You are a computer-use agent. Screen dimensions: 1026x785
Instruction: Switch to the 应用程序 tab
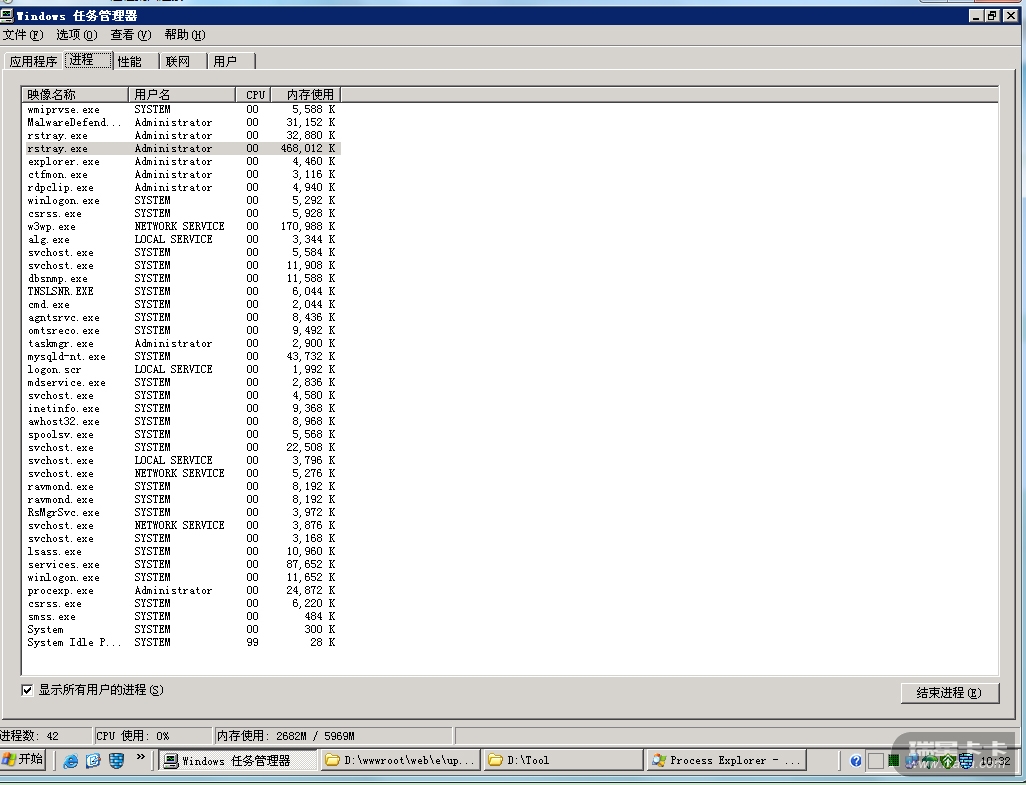click(x=33, y=61)
